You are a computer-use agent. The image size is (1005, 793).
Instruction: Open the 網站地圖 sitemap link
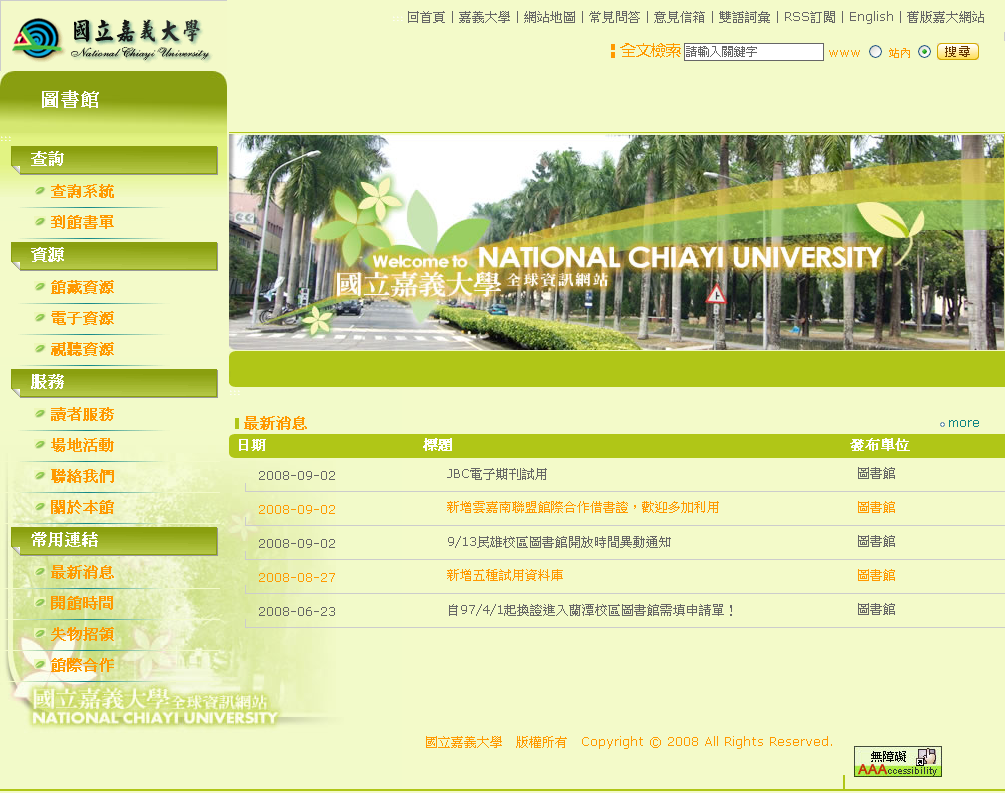[549, 17]
